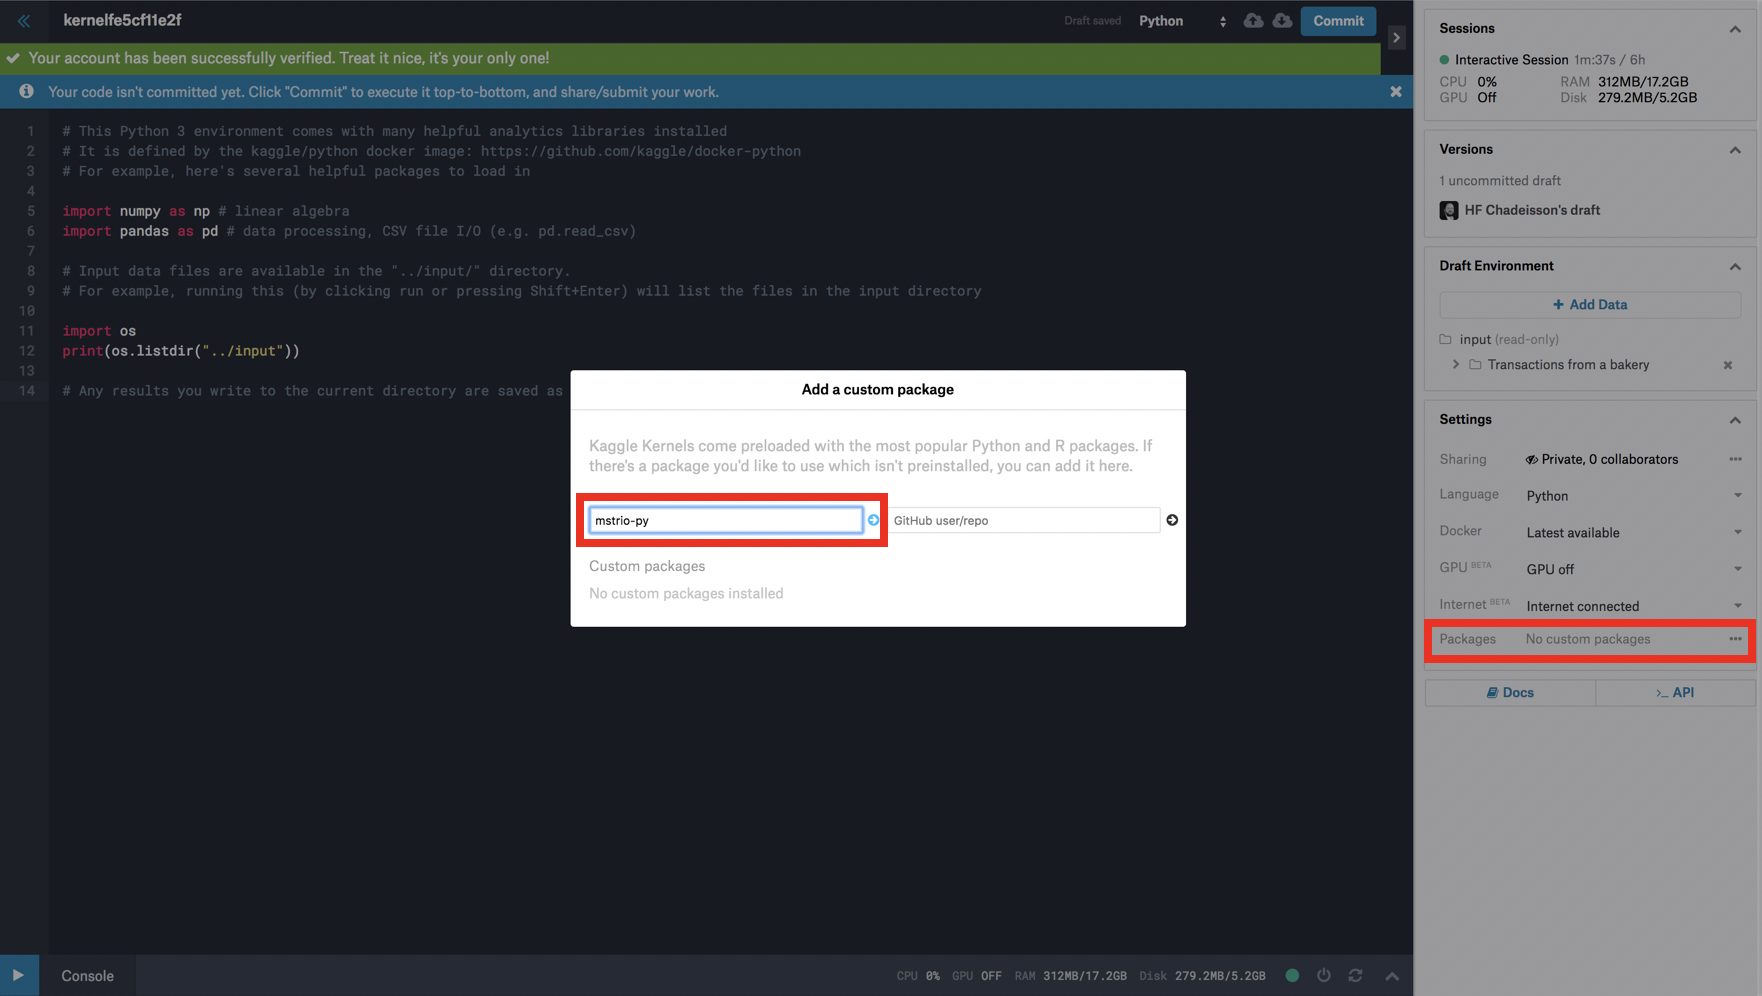
Task: Submit the pip package name with arrow icon
Action: (x=873, y=520)
